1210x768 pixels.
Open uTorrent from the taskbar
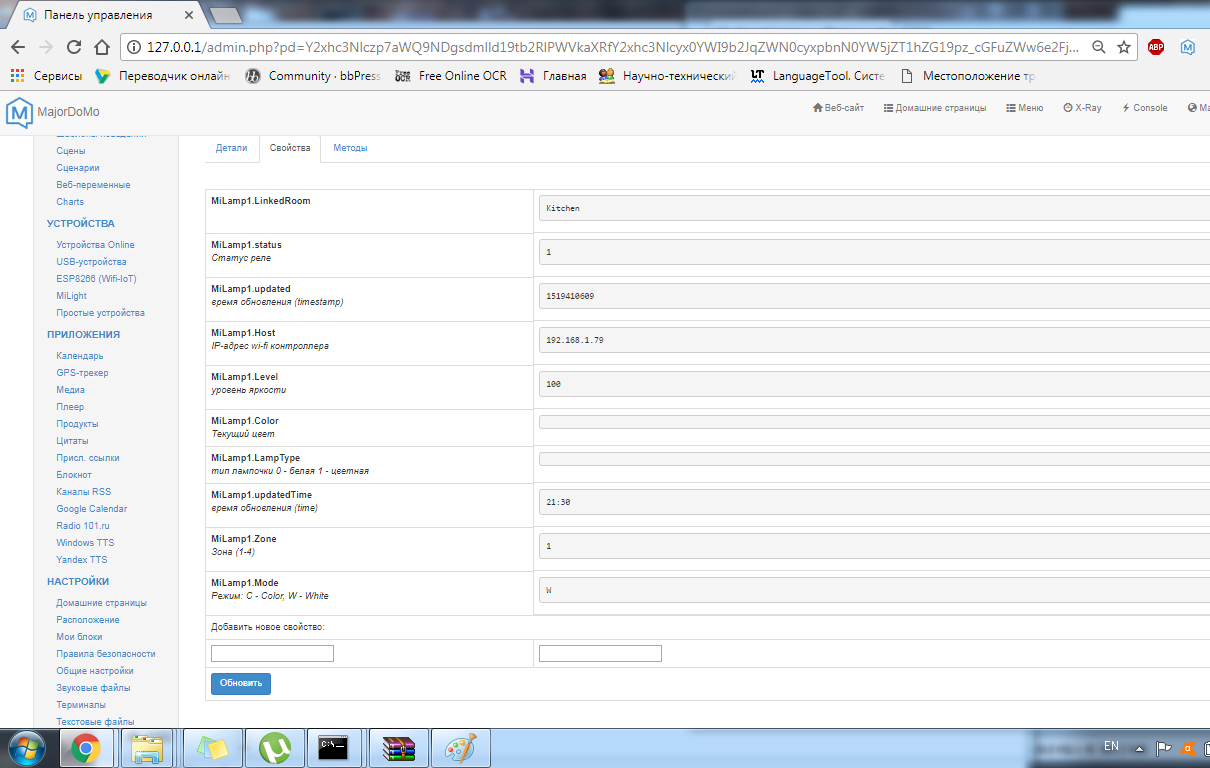pyautogui.click(x=274, y=748)
